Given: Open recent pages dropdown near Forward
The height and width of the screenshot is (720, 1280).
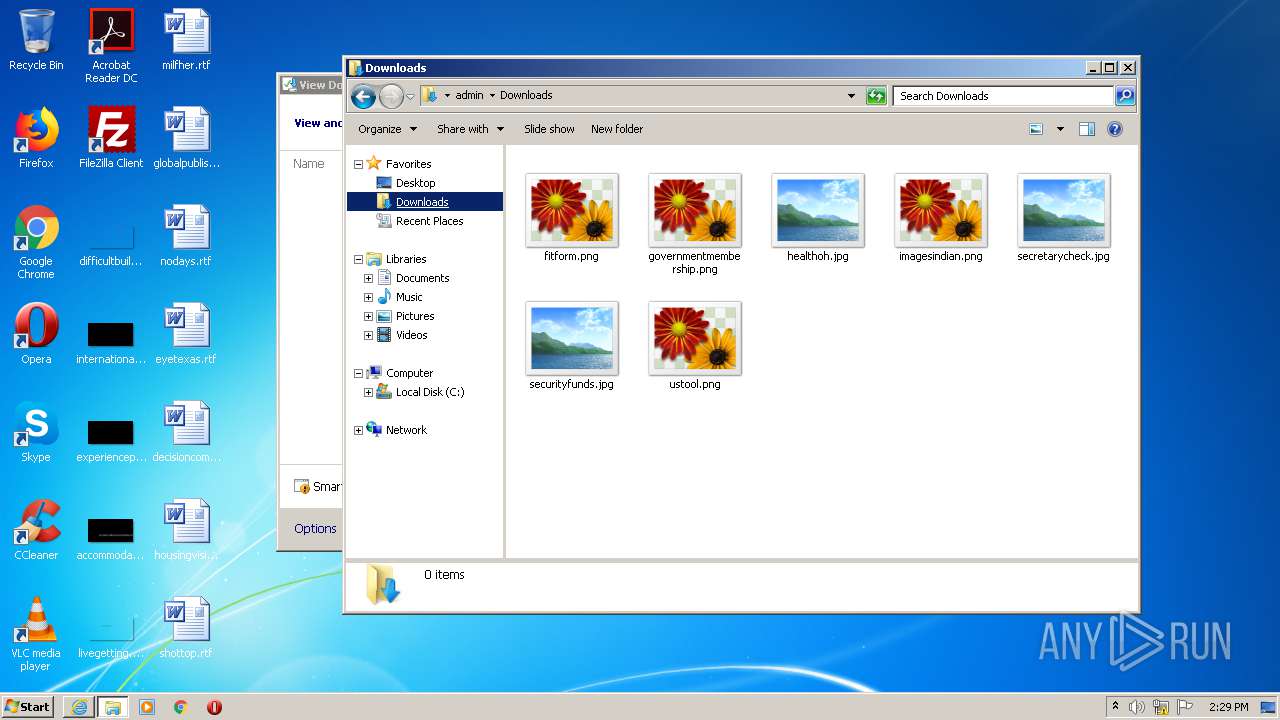Looking at the screenshot, I should pyautogui.click(x=410, y=97).
